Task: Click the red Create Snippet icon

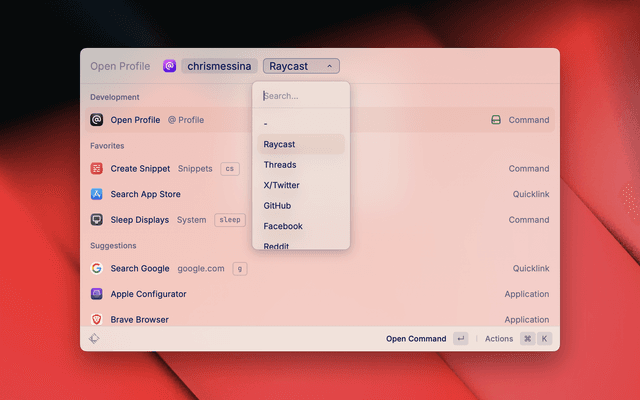Action: point(97,169)
